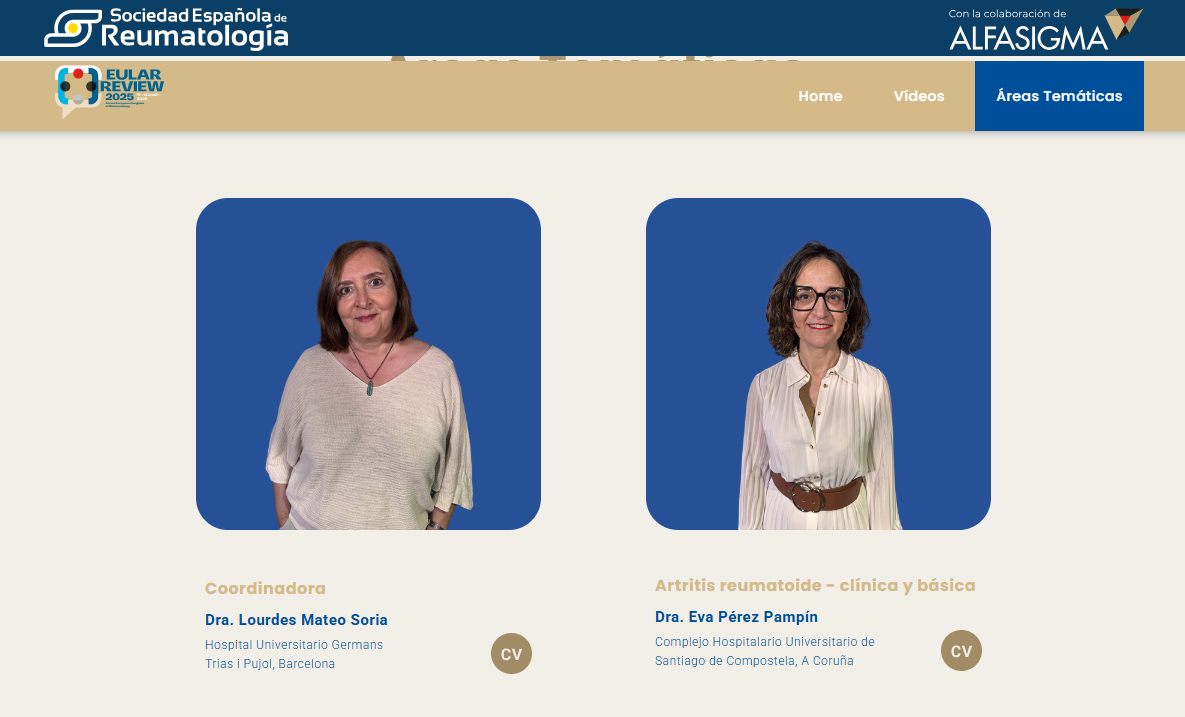Select the Coordinadora heading
The image size is (1185, 717).
point(265,588)
